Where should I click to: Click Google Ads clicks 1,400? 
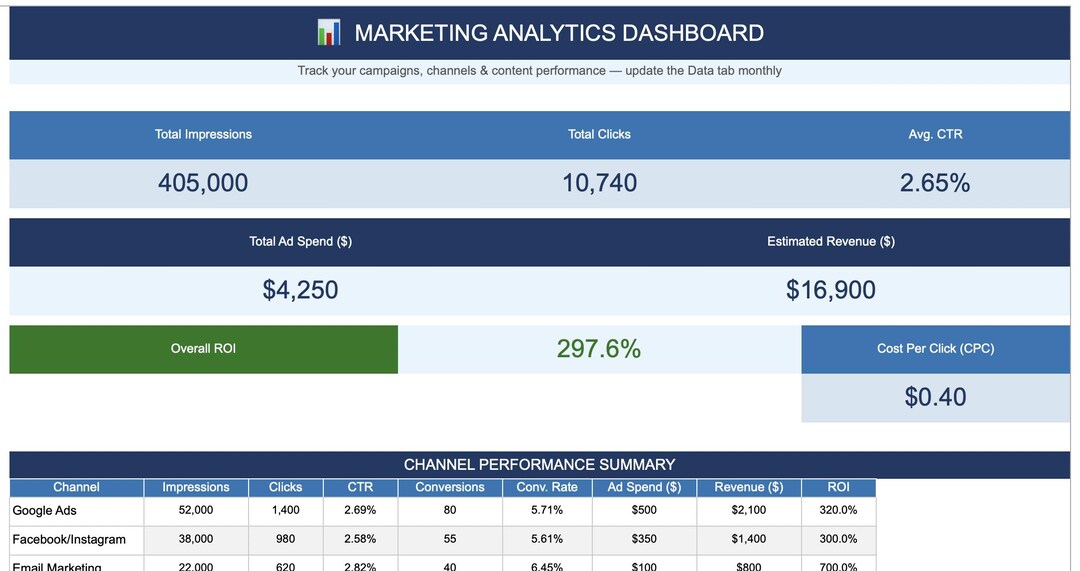point(285,510)
